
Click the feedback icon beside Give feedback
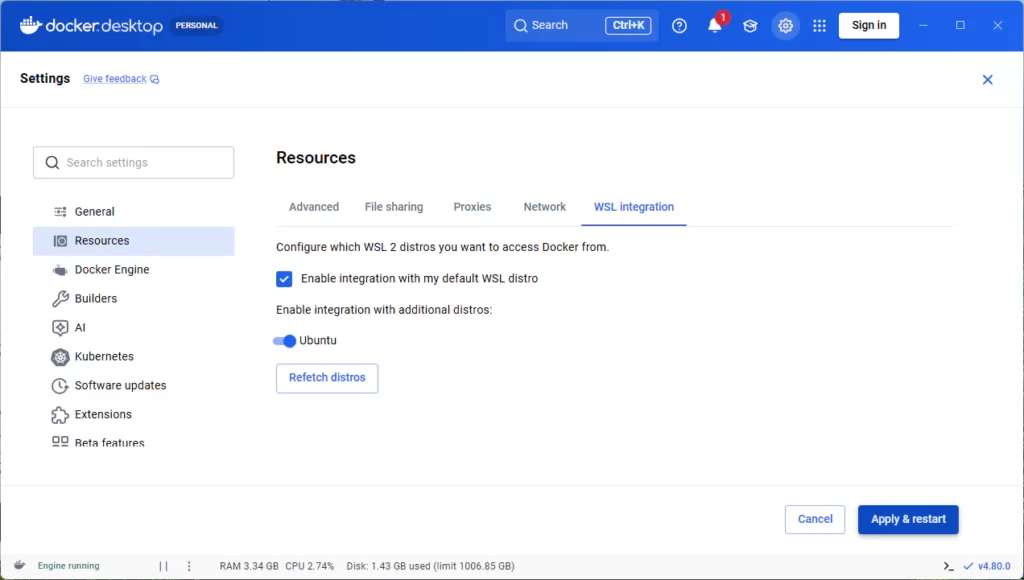[155, 79]
